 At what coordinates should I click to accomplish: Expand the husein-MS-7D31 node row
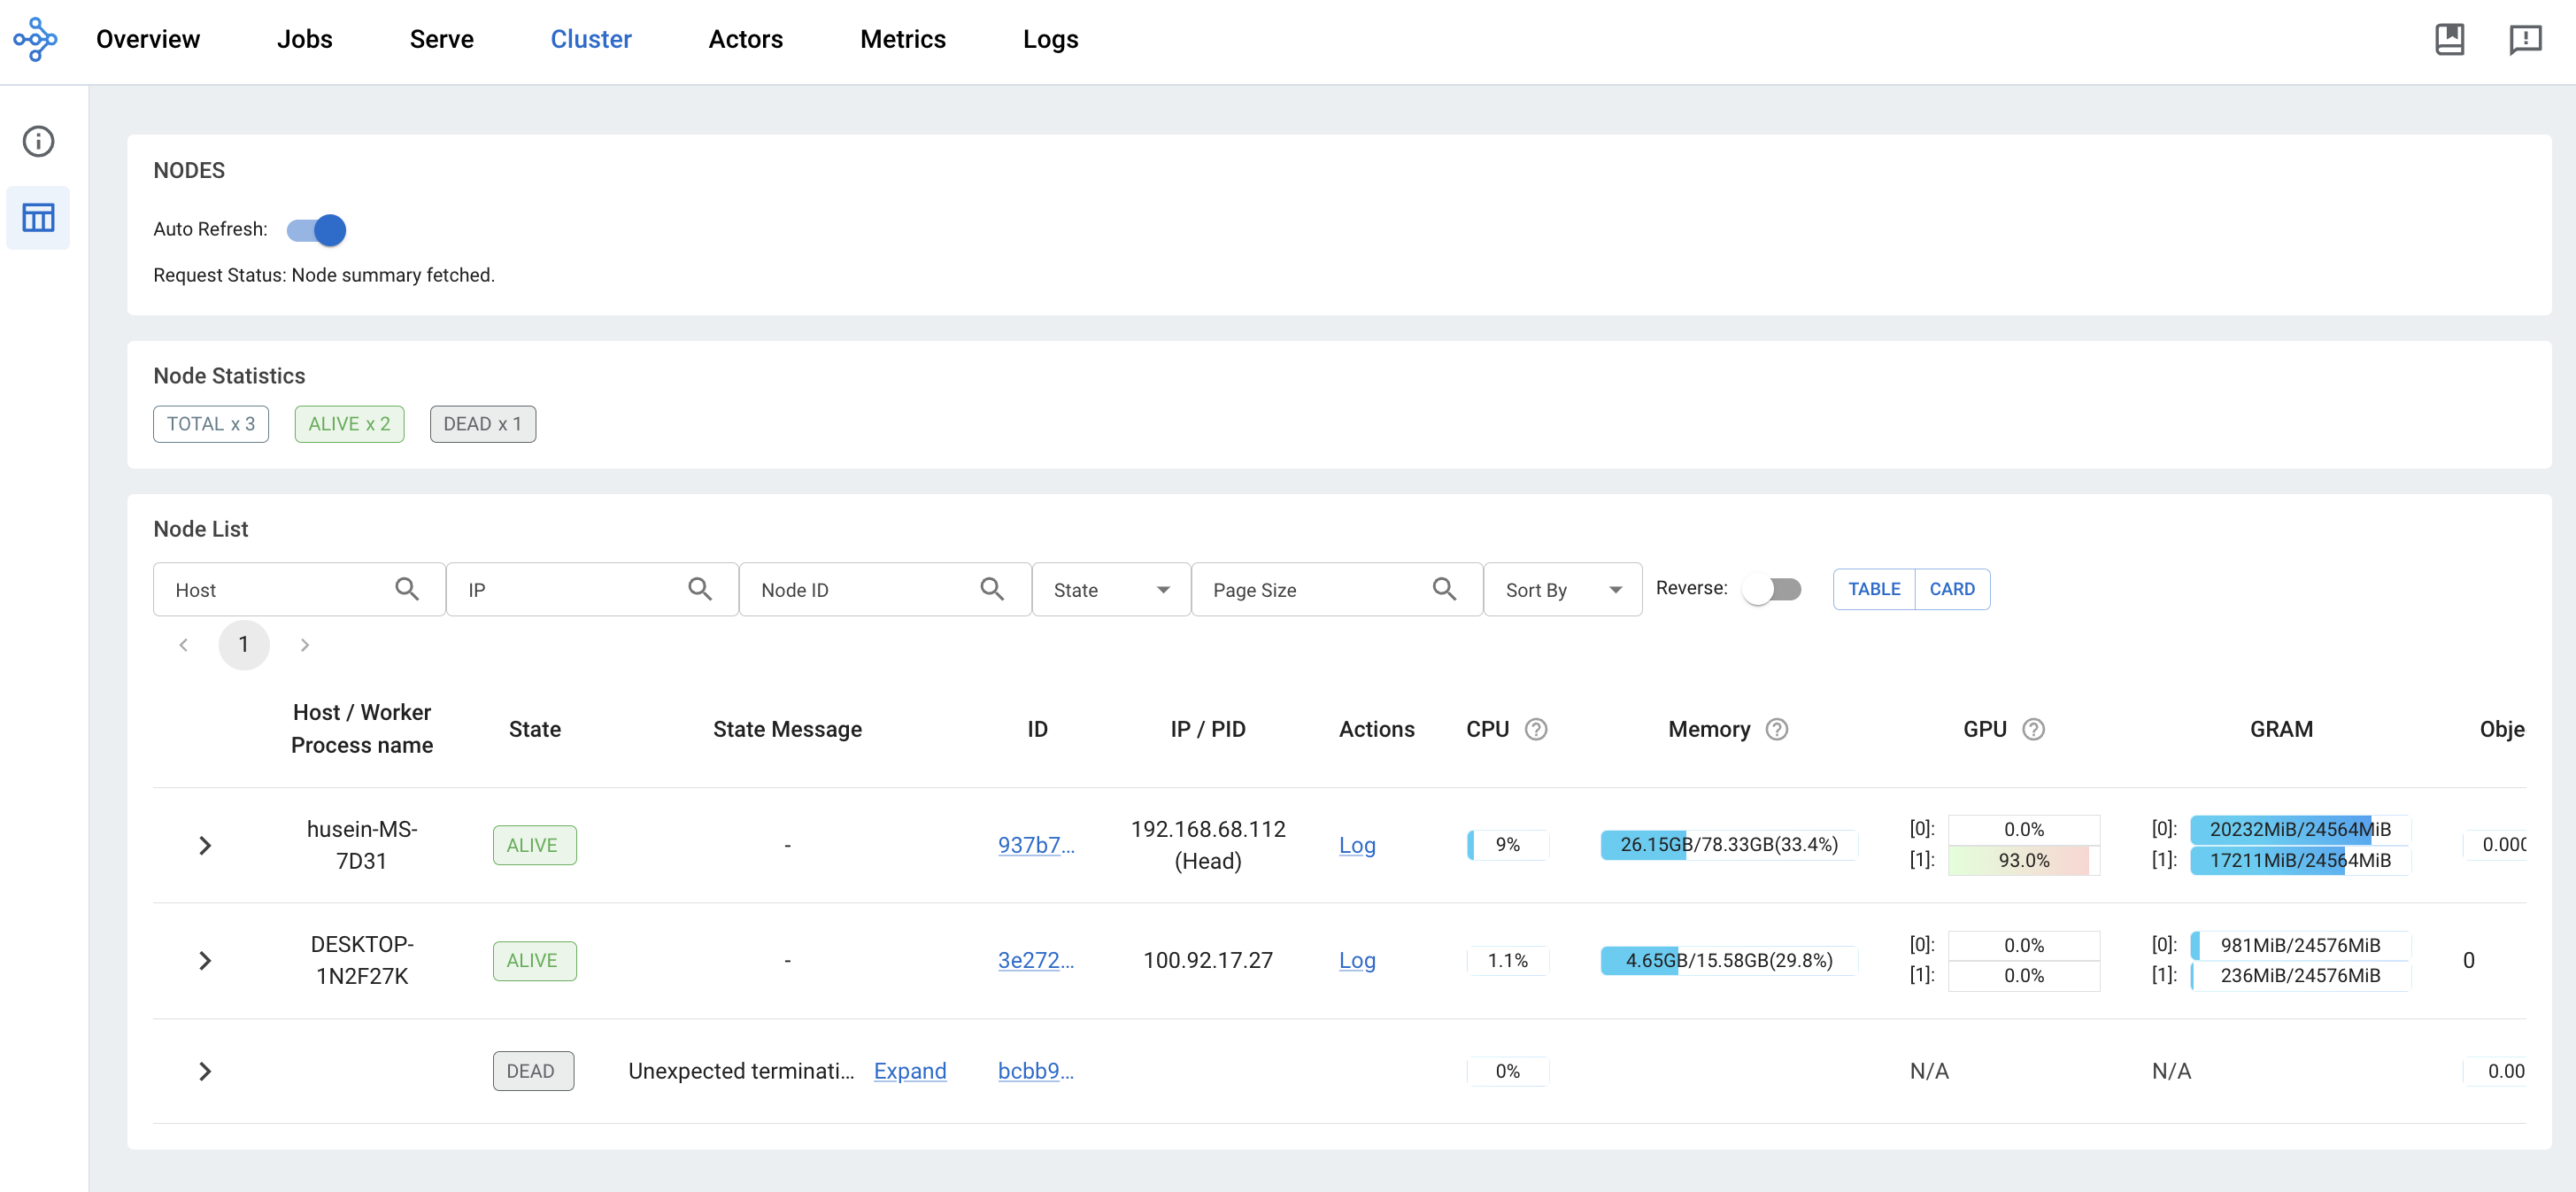[x=205, y=845]
